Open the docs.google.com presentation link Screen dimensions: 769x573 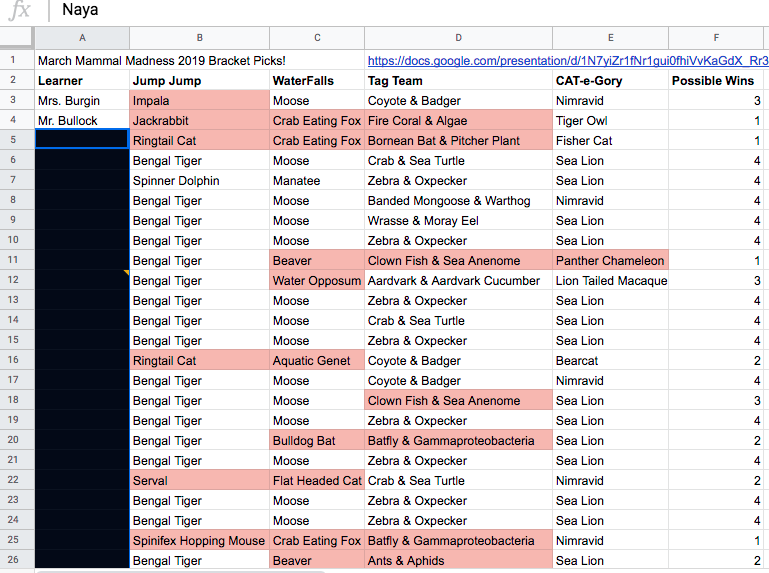[x=568, y=60]
